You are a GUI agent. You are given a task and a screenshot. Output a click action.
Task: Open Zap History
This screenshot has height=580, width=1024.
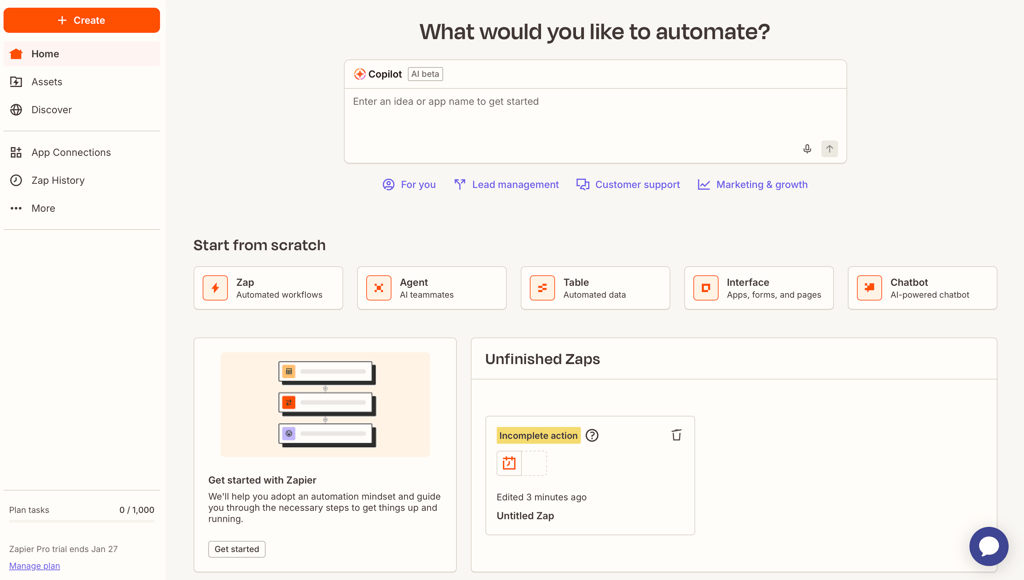[x=82, y=180]
